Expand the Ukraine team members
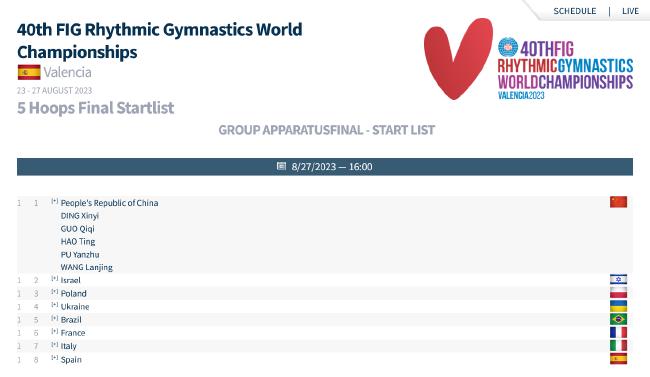 click(55, 305)
